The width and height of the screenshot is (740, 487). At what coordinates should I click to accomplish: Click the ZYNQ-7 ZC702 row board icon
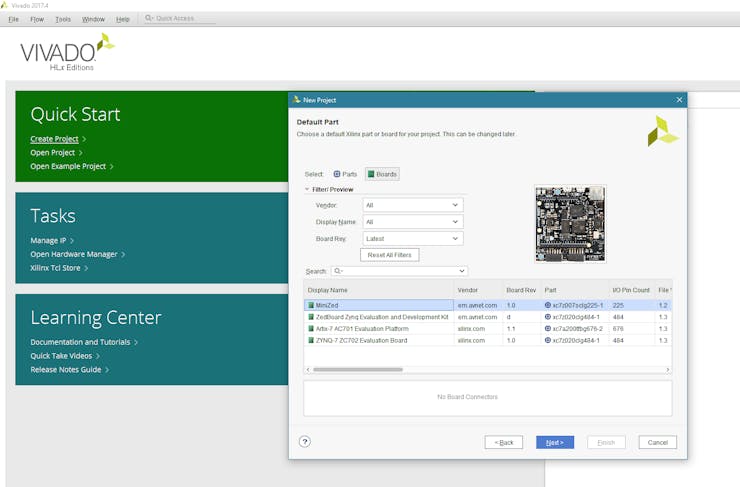311,340
